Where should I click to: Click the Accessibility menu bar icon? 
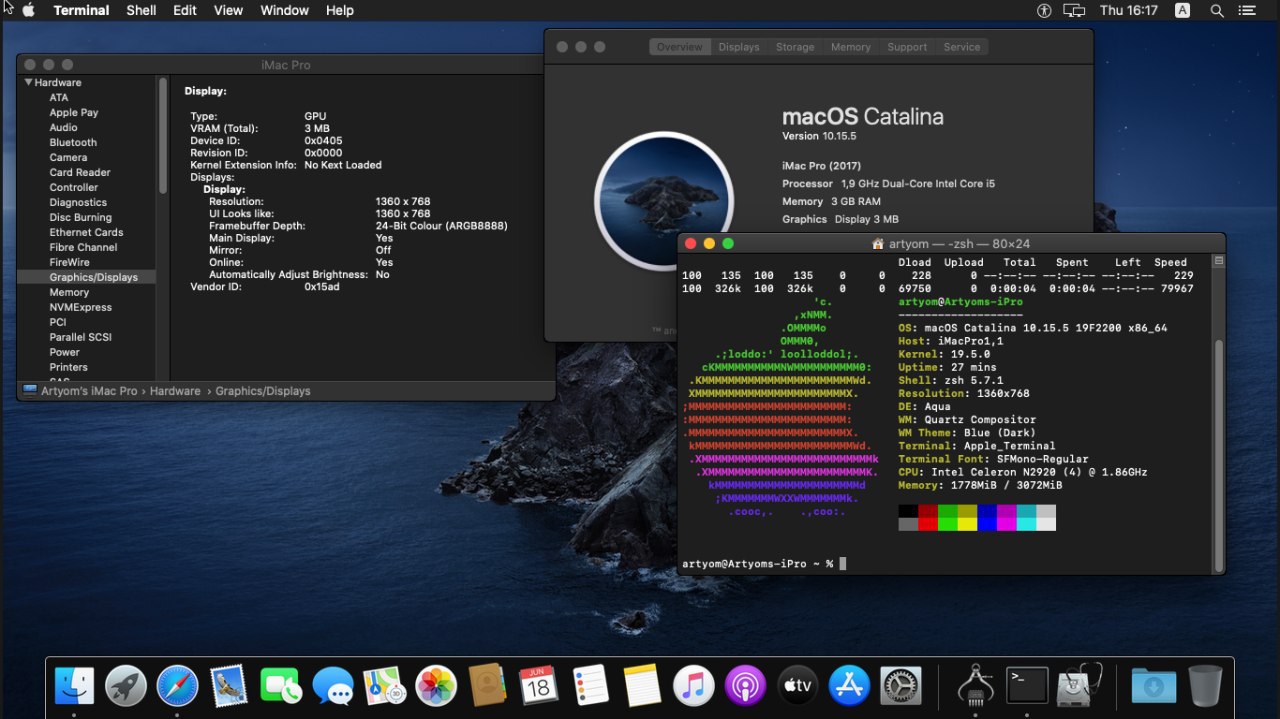1045,10
